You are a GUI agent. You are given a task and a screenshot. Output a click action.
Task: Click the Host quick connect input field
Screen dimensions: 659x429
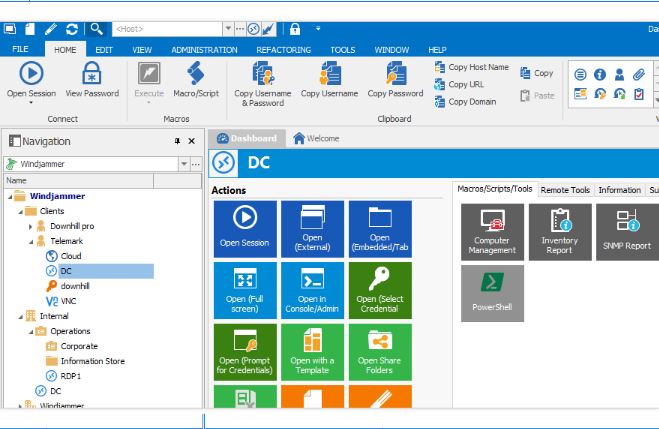tap(167, 29)
